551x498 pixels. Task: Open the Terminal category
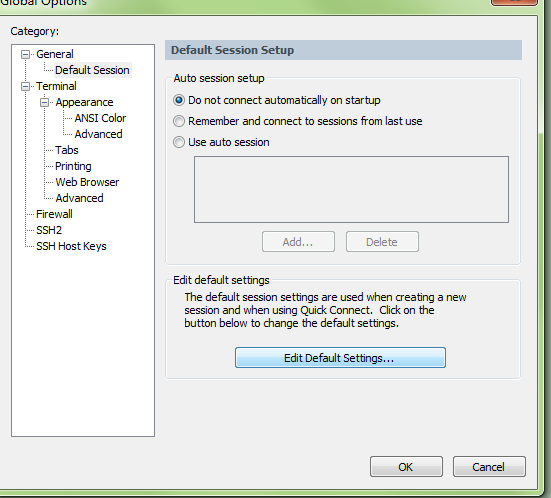56,86
